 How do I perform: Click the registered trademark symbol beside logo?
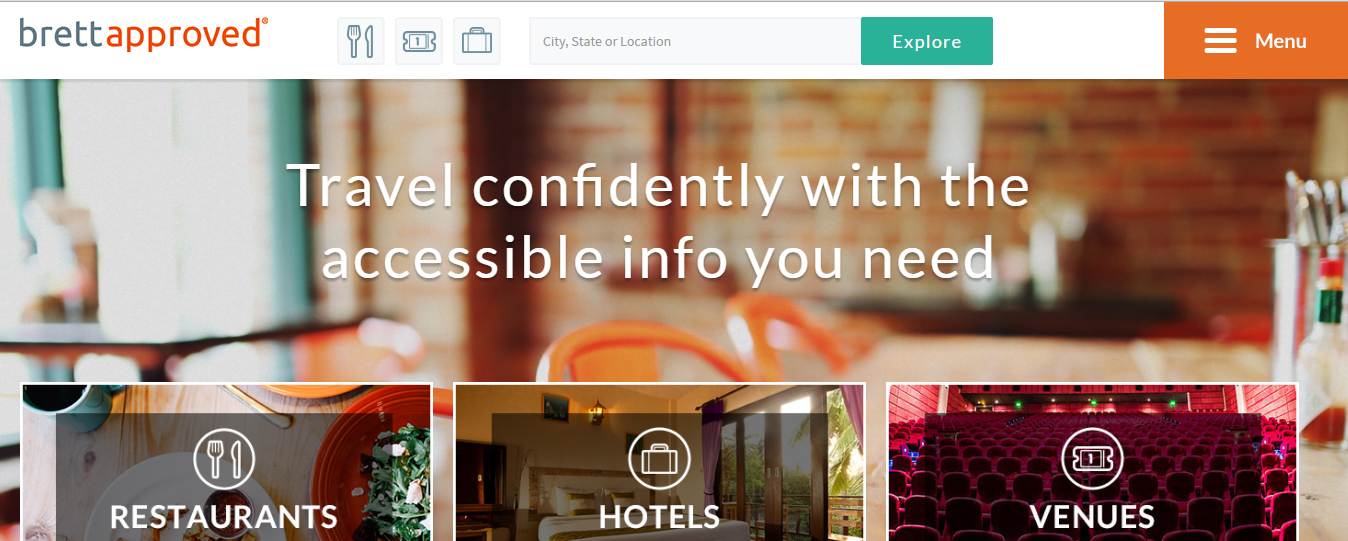[264, 22]
